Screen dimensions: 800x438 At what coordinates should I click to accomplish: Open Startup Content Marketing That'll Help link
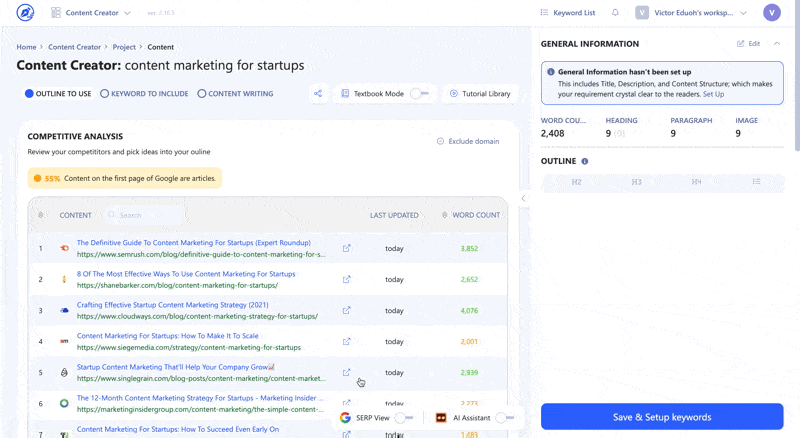(x=176, y=367)
